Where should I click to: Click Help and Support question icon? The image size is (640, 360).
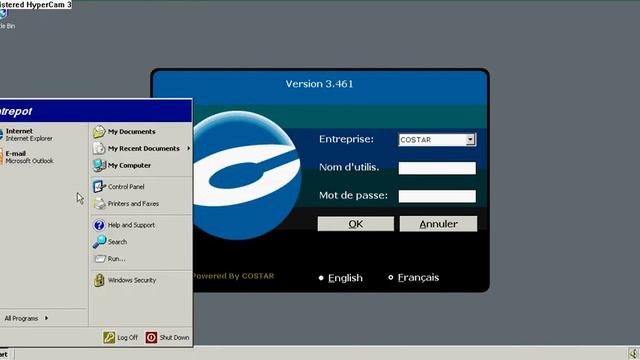[99, 225]
